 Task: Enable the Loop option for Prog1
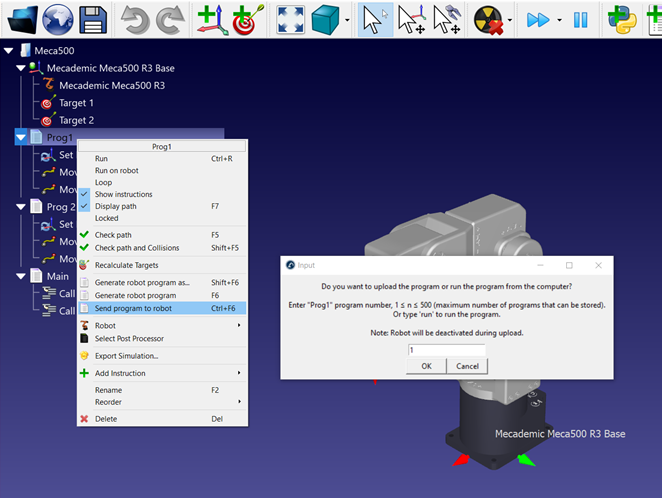[103, 182]
